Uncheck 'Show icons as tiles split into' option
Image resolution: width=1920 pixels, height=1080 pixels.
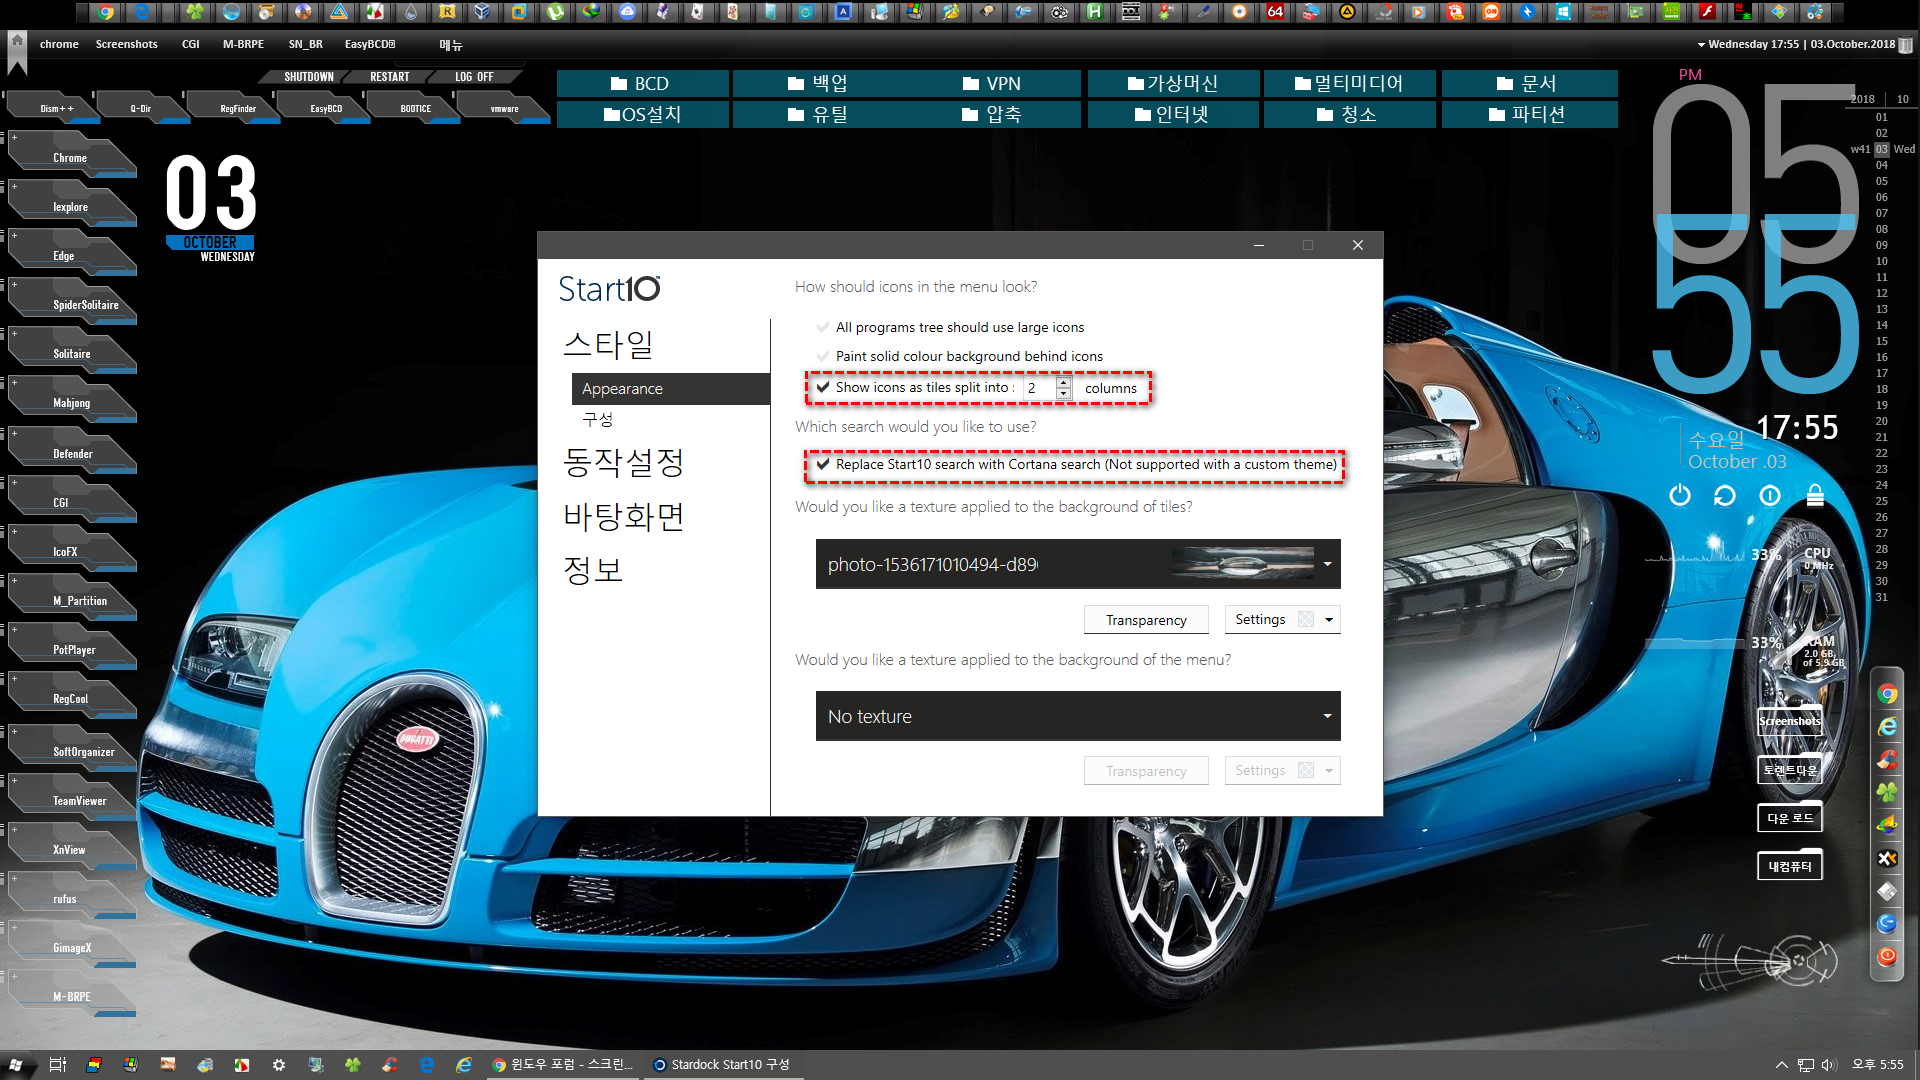pyautogui.click(x=823, y=387)
